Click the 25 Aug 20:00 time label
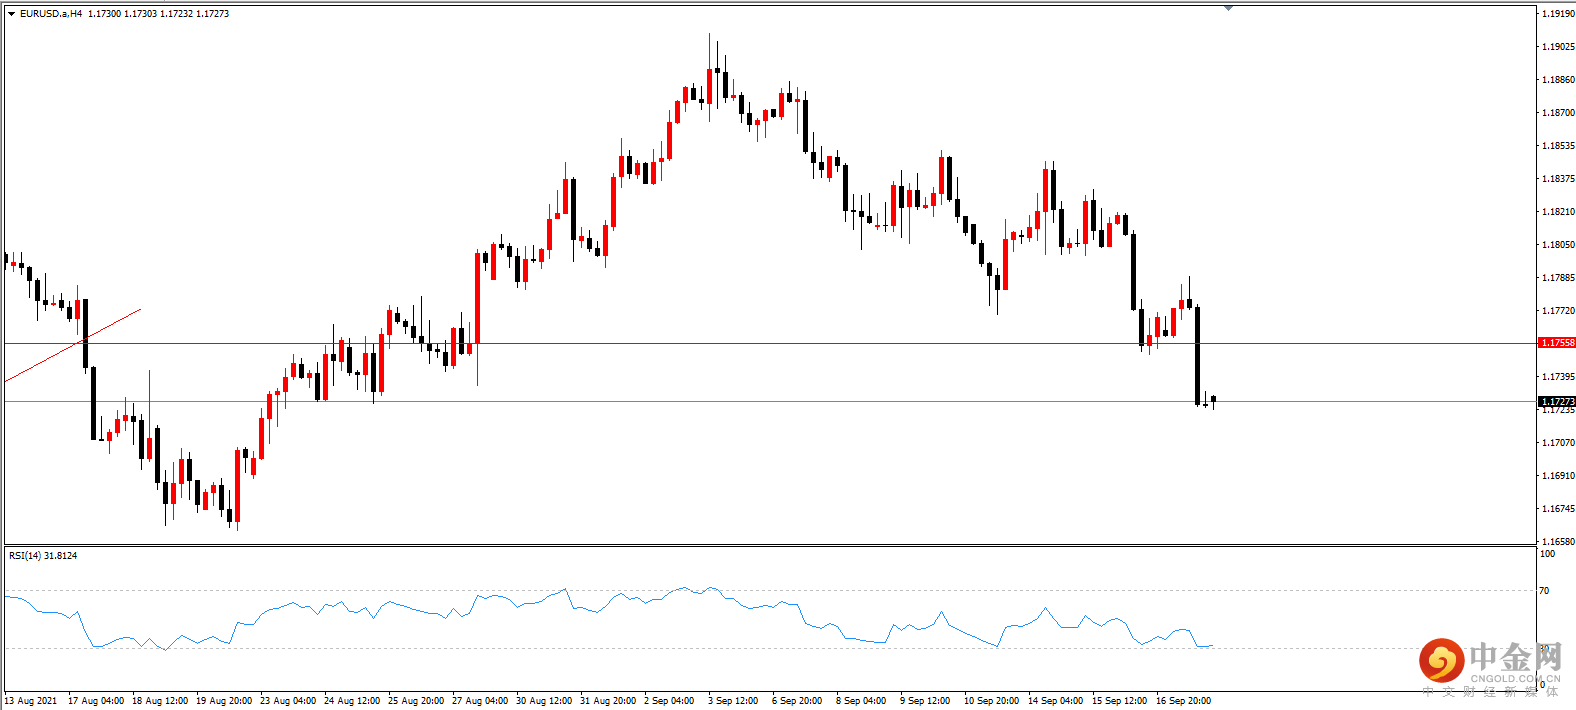The image size is (1576, 710). pyautogui.click(x=416, y=701)
